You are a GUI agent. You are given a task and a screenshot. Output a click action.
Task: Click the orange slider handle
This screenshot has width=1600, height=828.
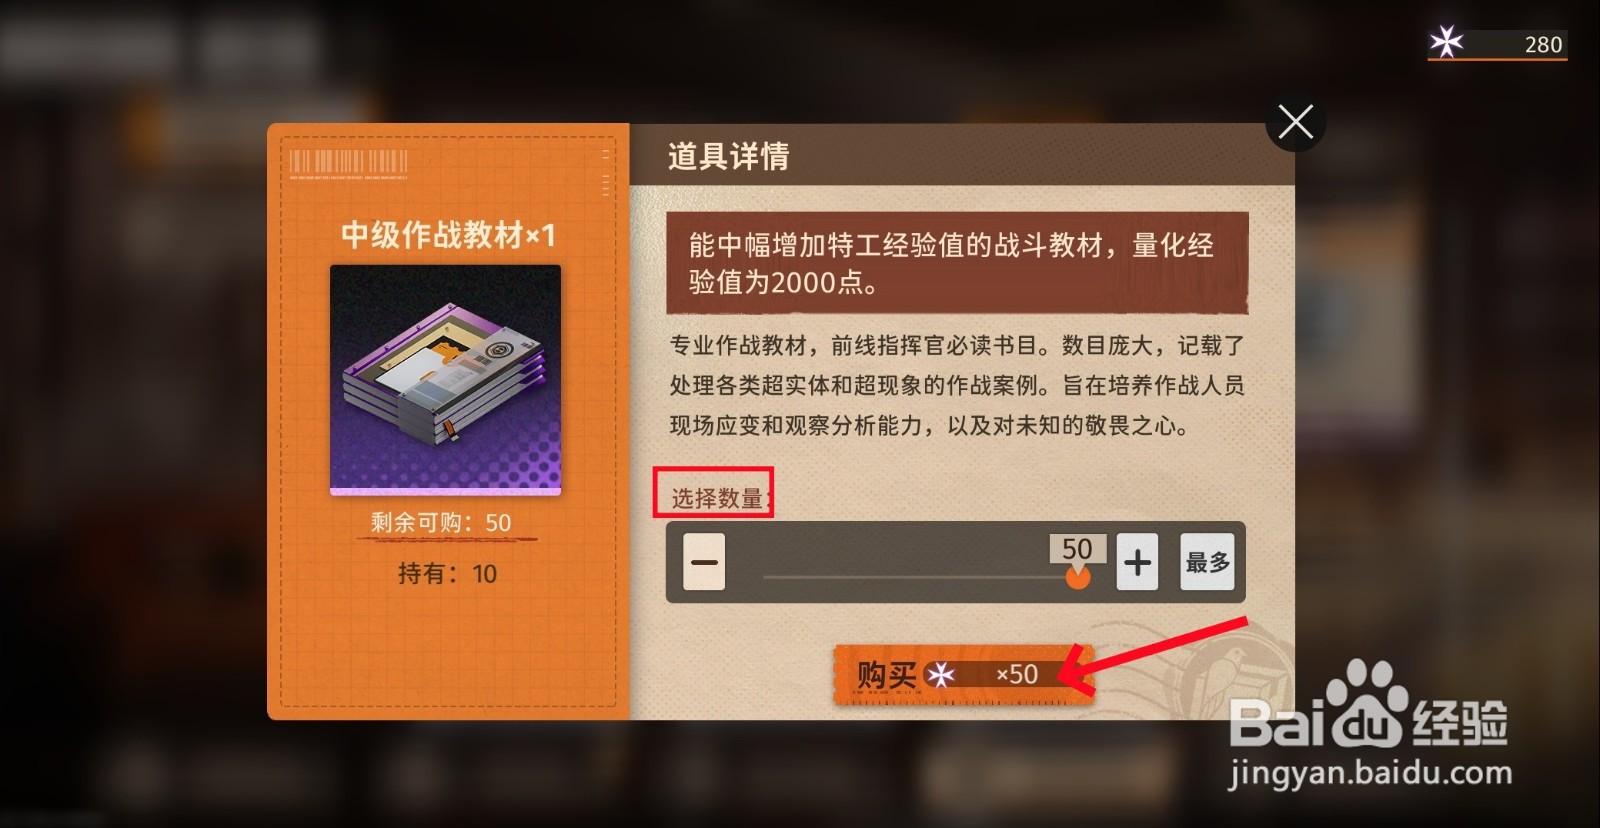pos(1077,577)
